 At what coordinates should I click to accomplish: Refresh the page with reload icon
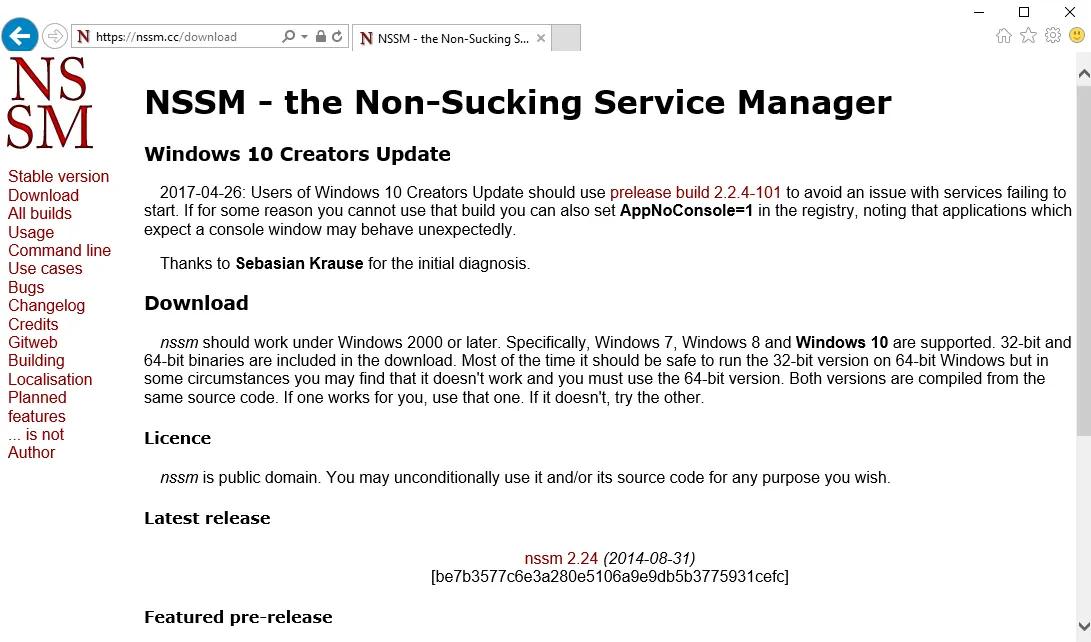337,36
